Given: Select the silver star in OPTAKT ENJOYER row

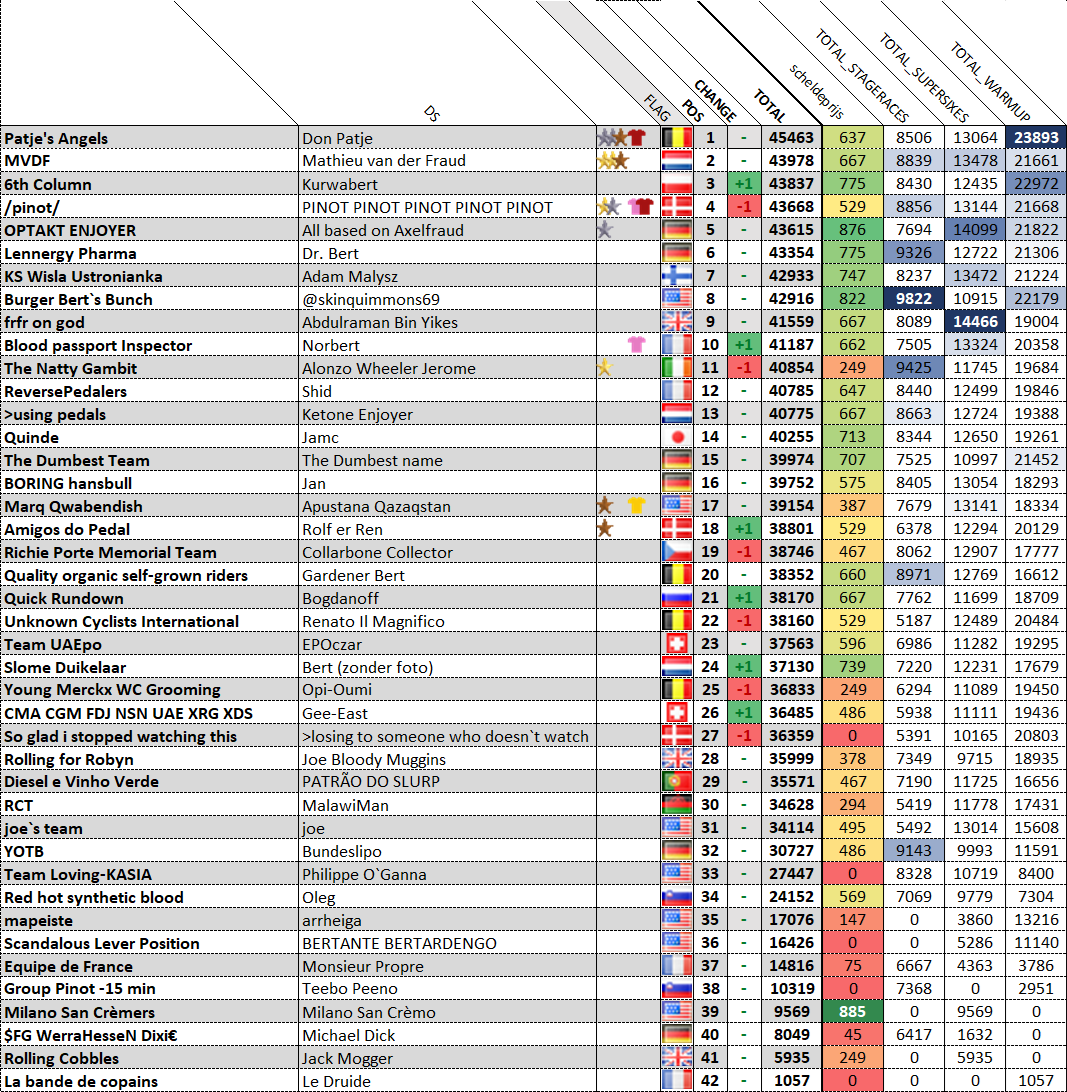Looking at the screenshot, I should click(605, 229).
